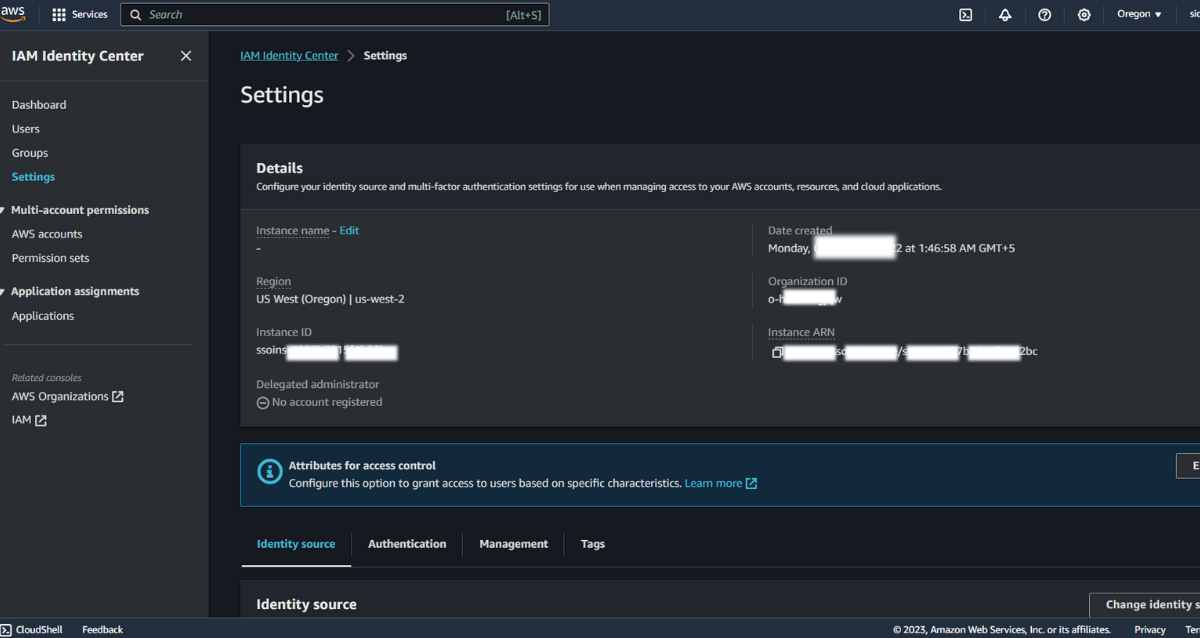1200x638 pixels.
Task: Click external link icon beside AWS Organizations
Action: [x=118, y=397]
